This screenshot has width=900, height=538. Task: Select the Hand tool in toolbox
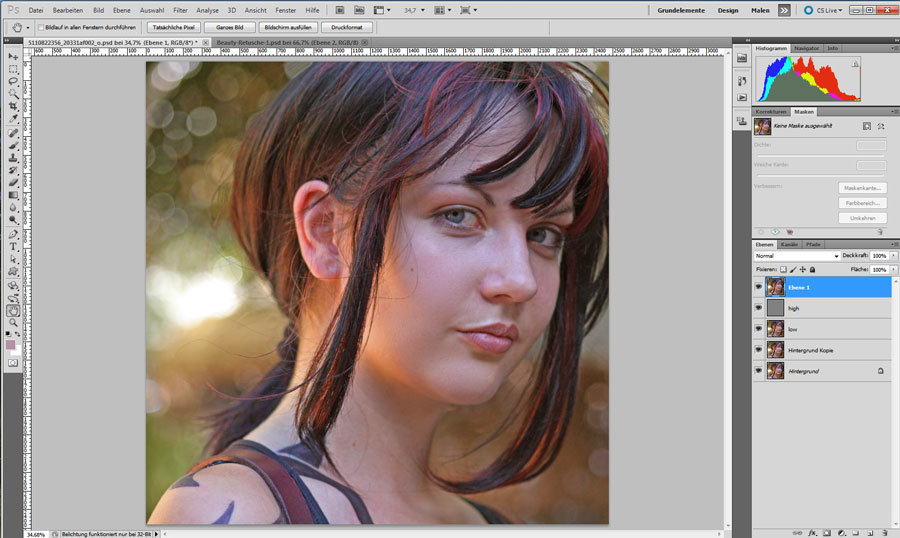point(13,311)
